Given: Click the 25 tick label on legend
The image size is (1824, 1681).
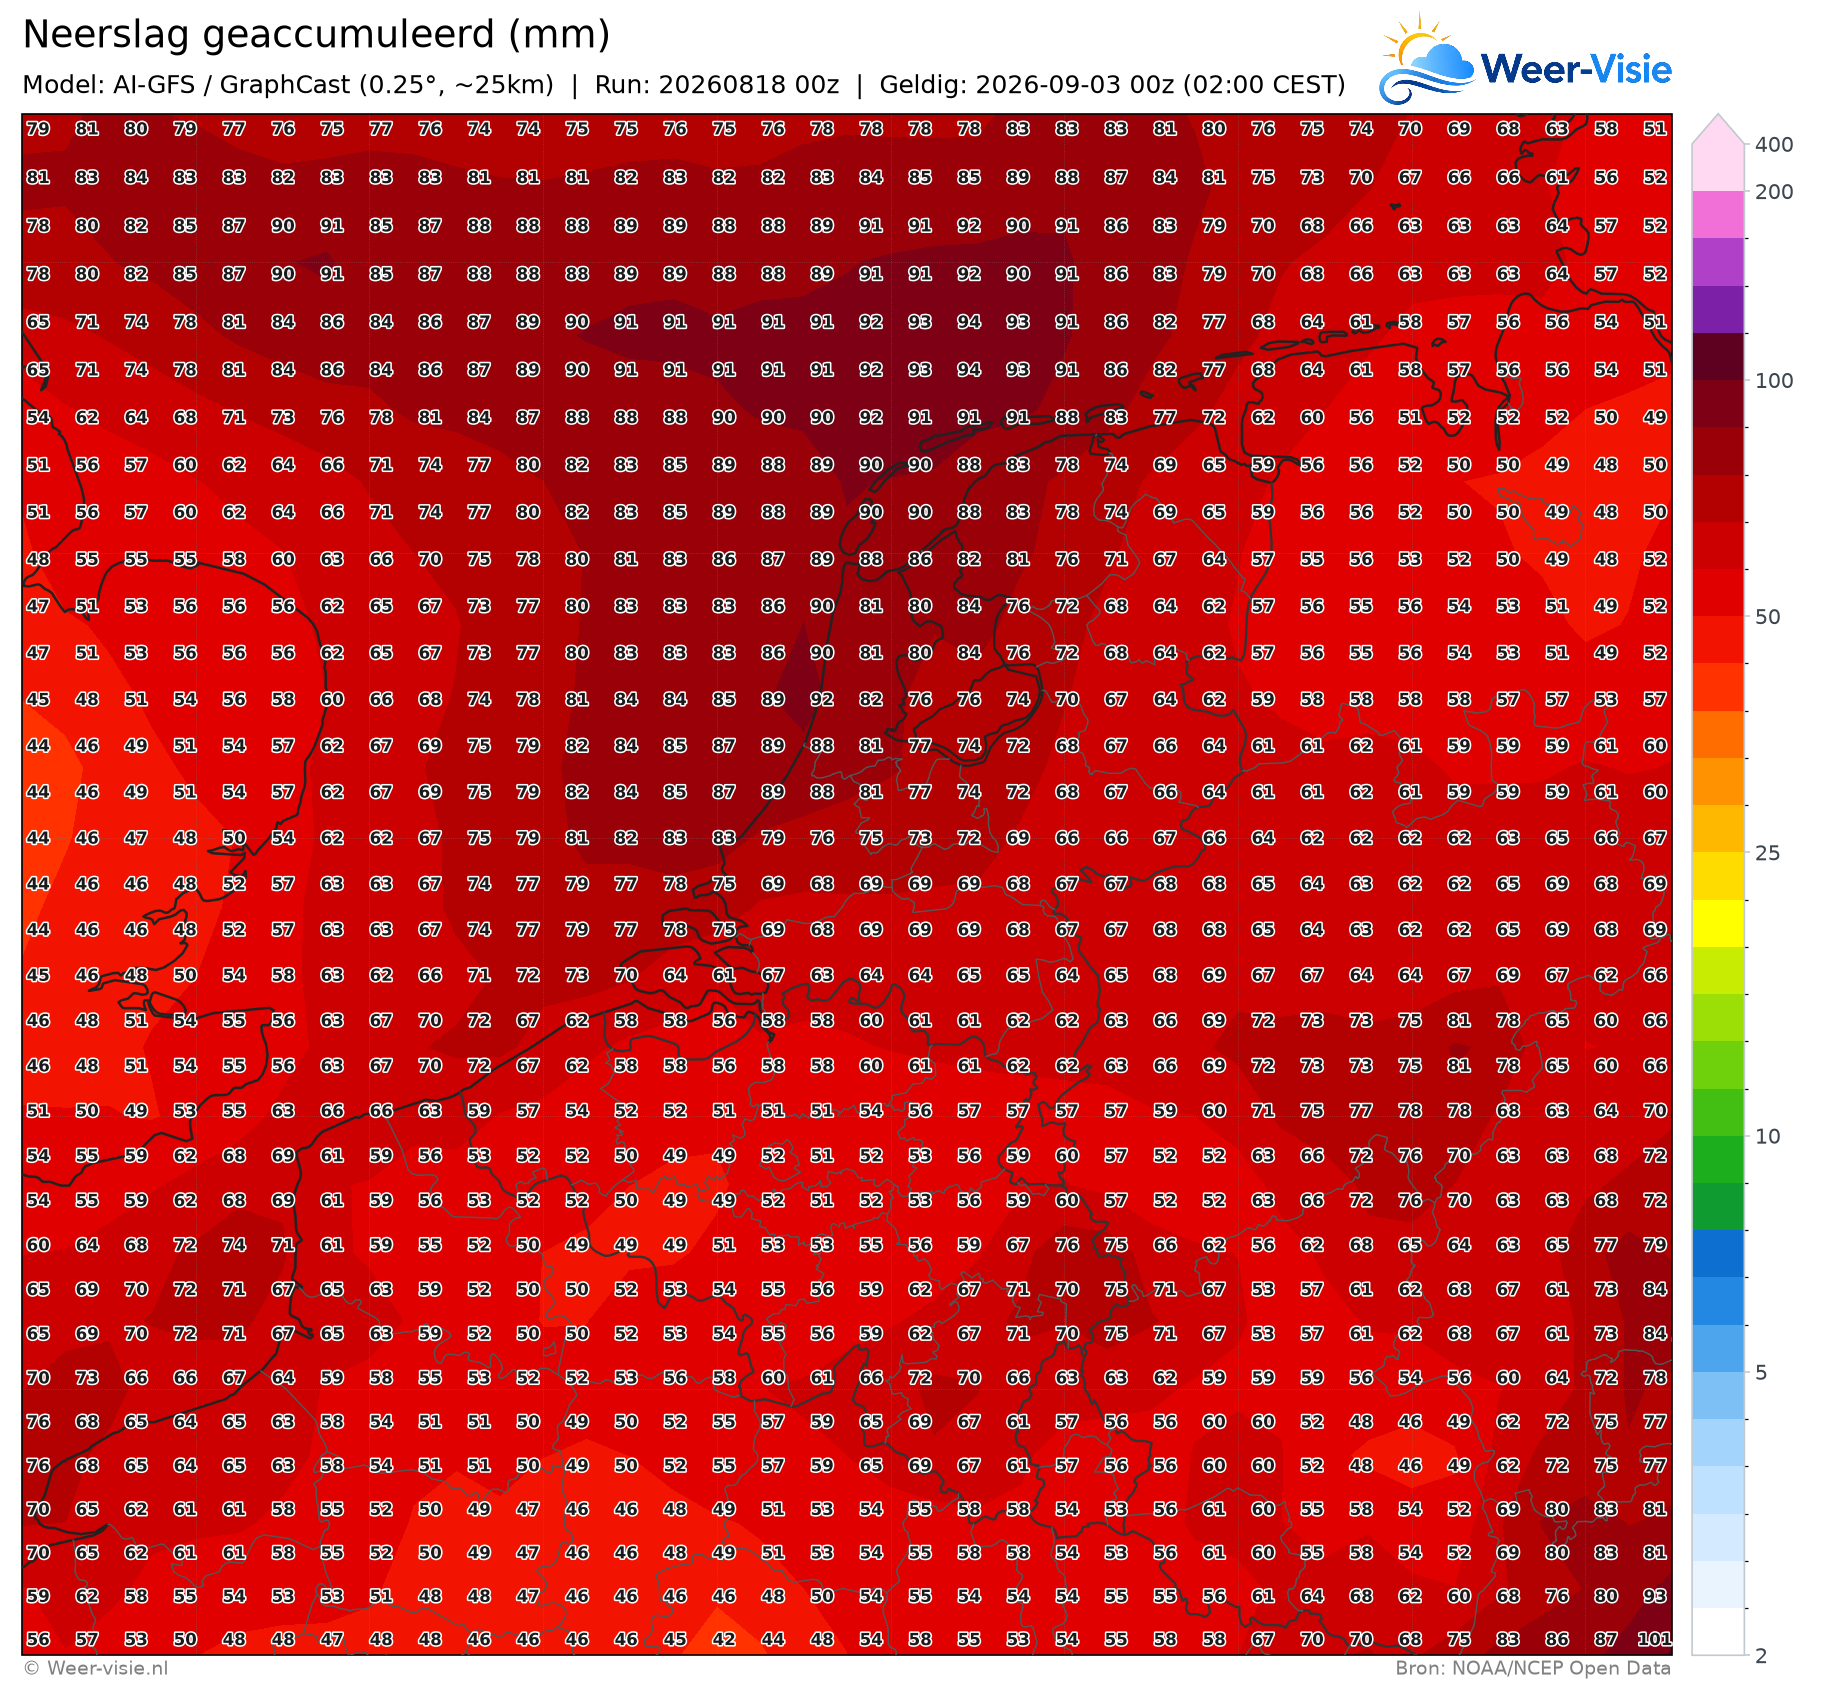Looking at the screenshot, I should [x=1768, y=853].
